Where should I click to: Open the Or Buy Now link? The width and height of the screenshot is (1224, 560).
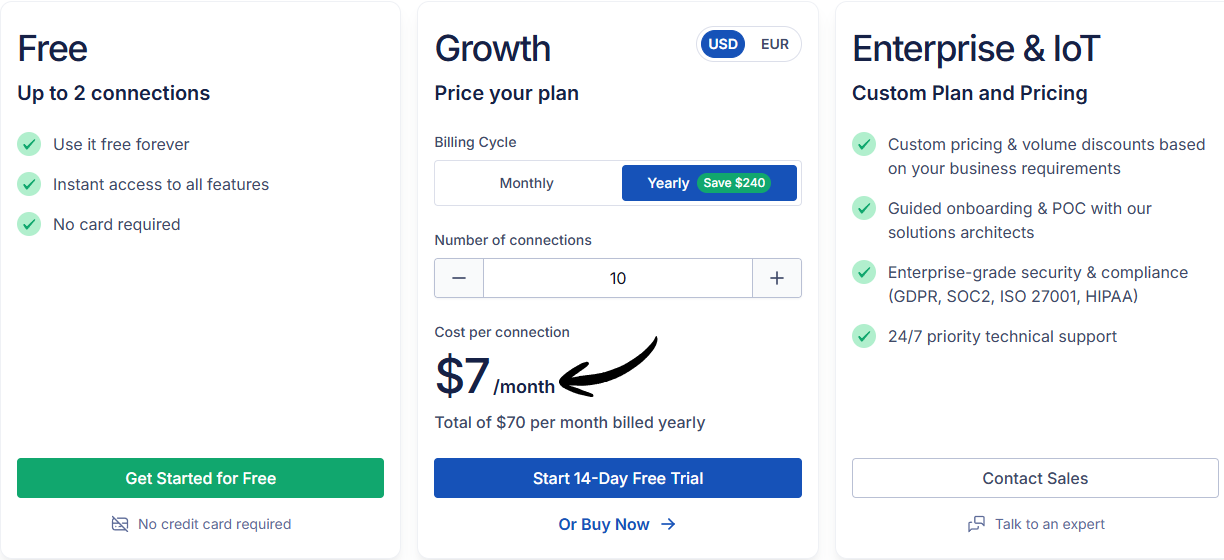coord(604,524)
